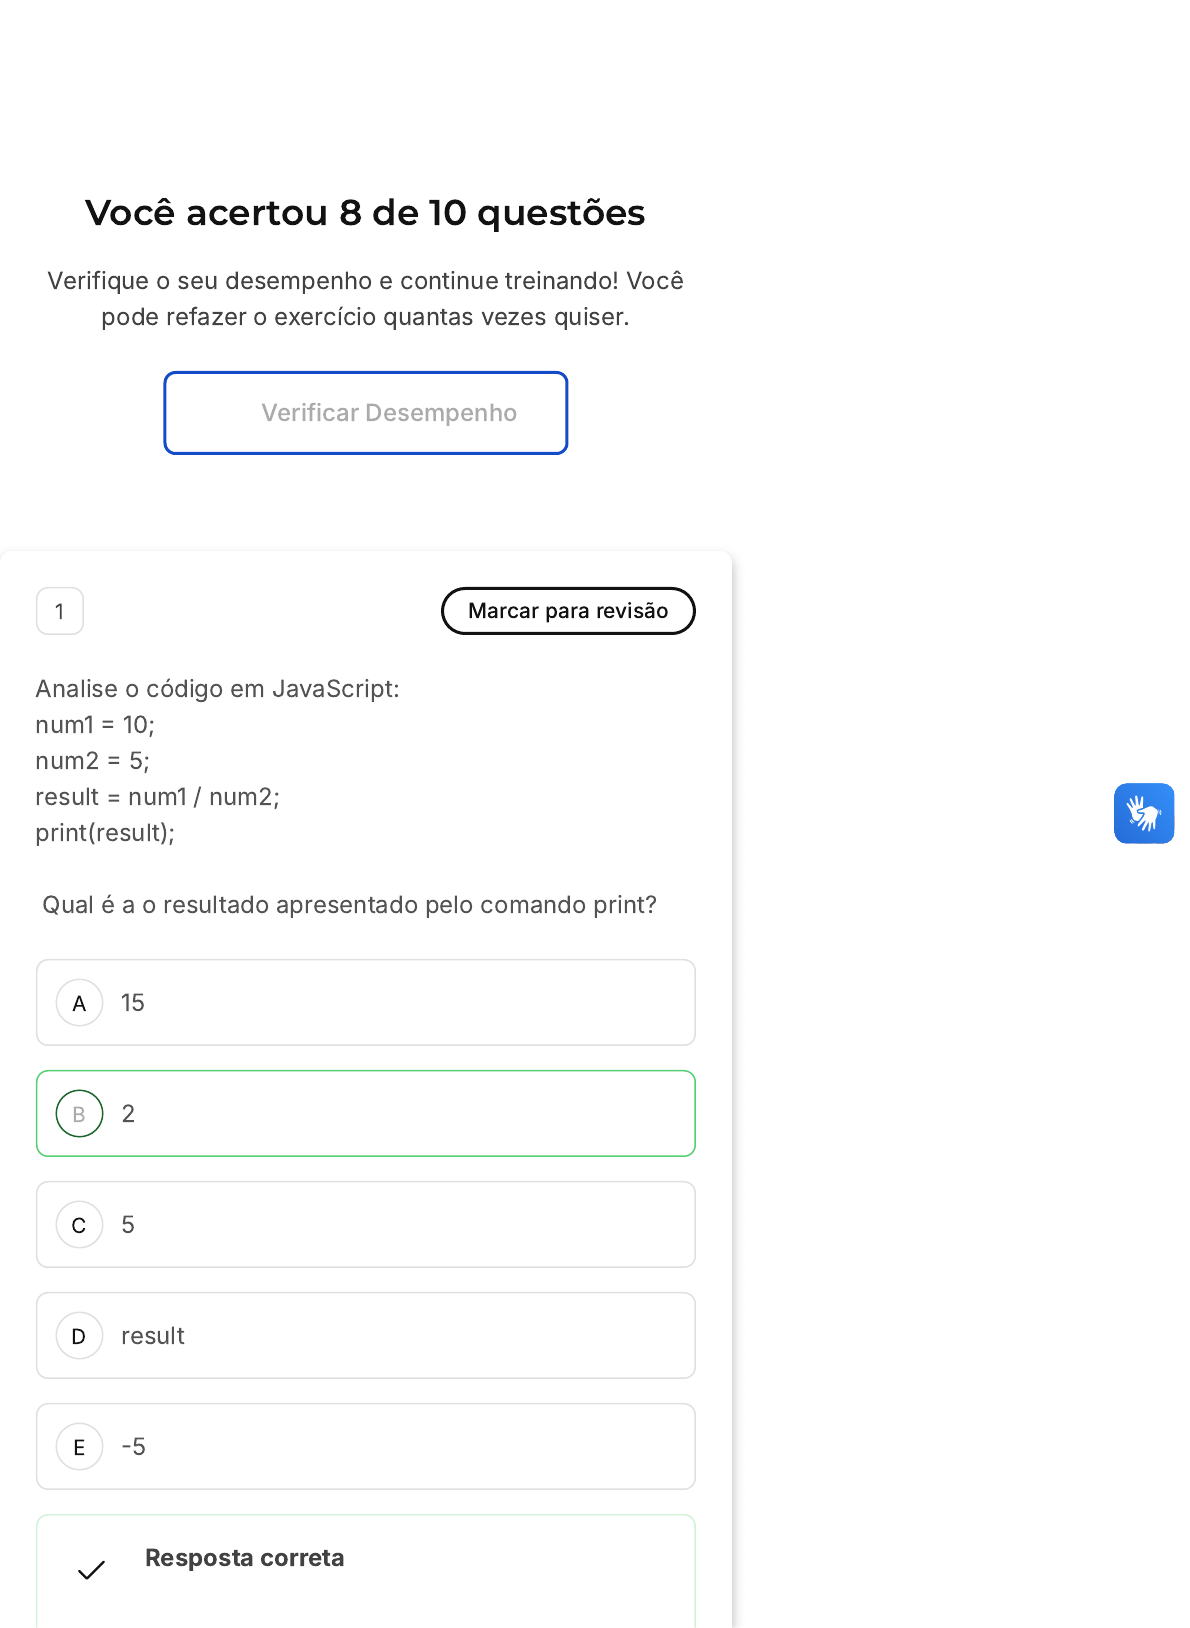Select option B circle letter
This screenshot has width=1190, height=1628.
[x=80, y=1114]
